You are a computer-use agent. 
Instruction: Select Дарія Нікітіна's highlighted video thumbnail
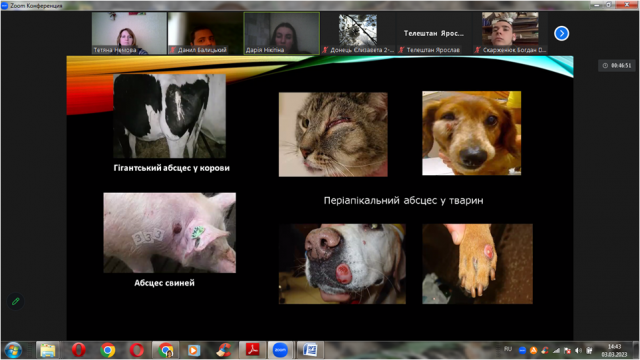pos(282,33)
